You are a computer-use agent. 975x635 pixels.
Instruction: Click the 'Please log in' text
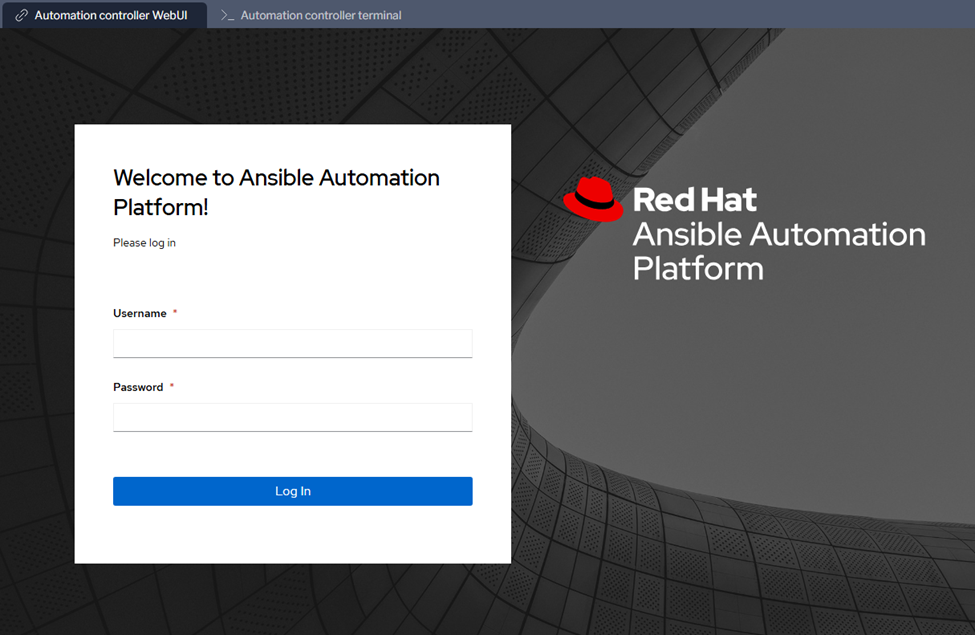click(x=144, y=243)
